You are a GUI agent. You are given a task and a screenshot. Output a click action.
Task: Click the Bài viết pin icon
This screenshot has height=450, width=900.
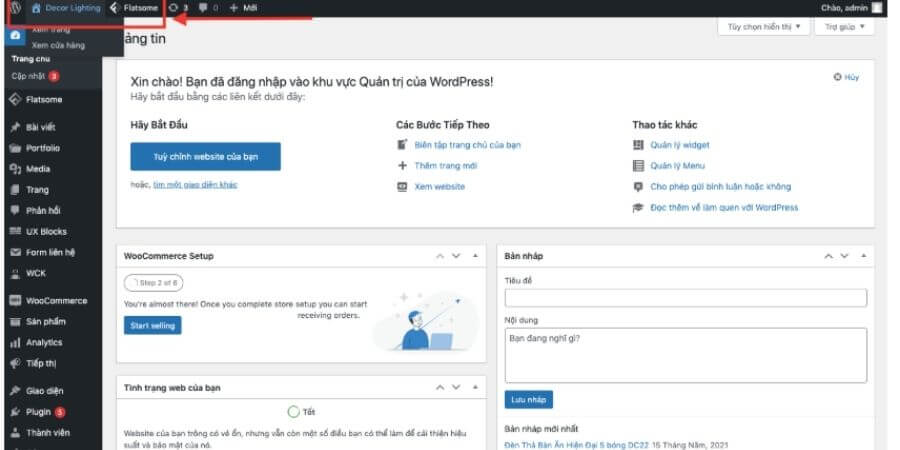(15, 127)
